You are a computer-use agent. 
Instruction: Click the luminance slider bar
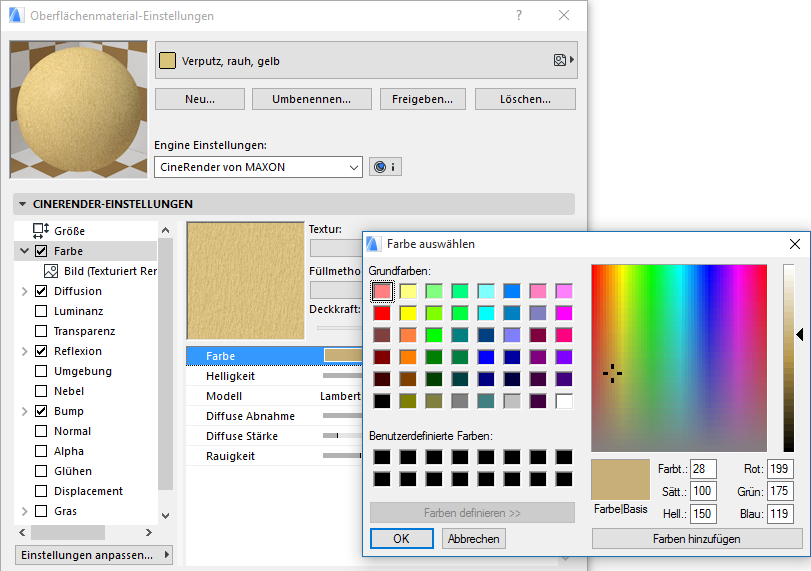click(788, 358)
